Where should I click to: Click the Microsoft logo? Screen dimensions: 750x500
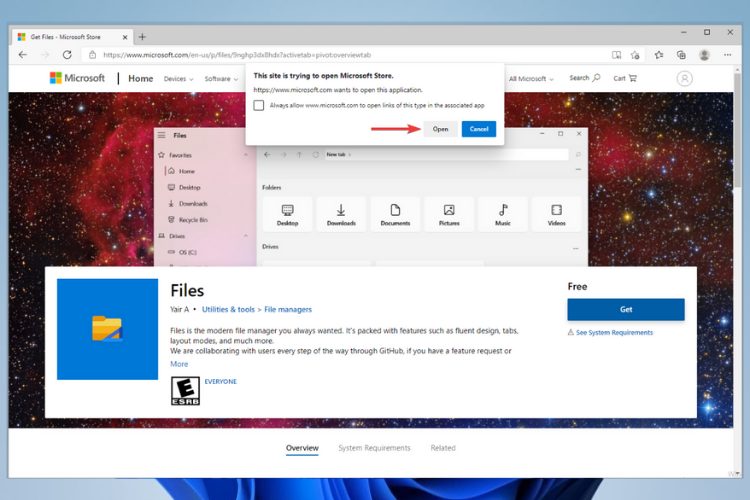click(x=77, y=78)
